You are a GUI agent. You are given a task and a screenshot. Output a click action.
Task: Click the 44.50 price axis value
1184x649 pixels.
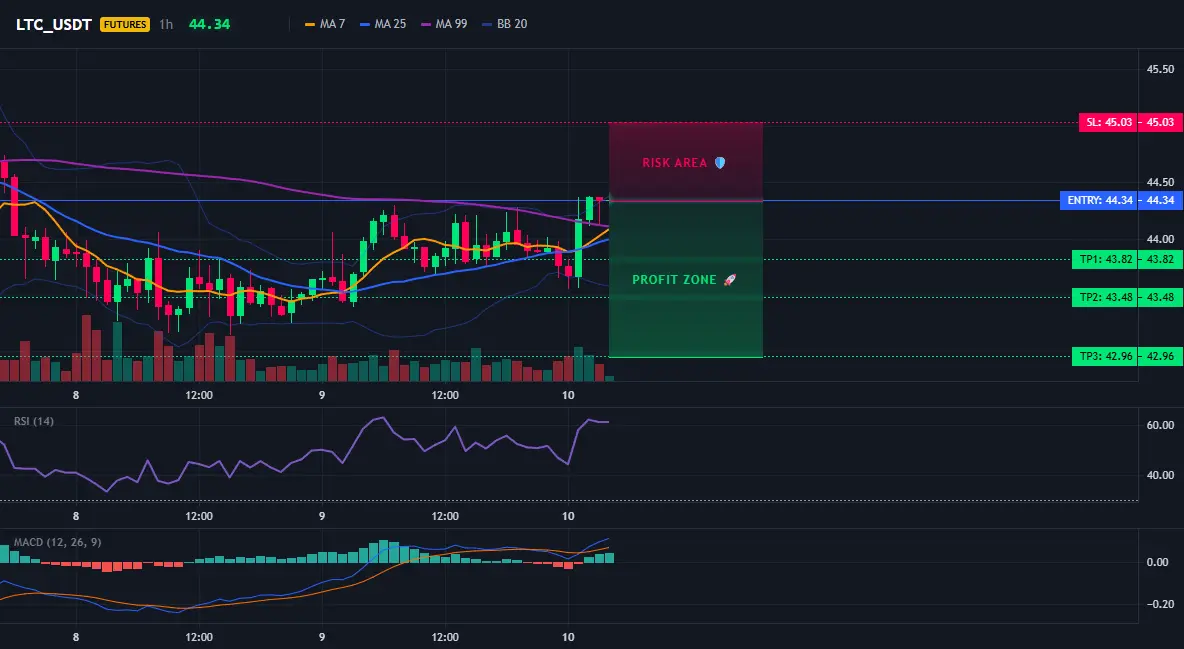click(x=1160, y=181)
